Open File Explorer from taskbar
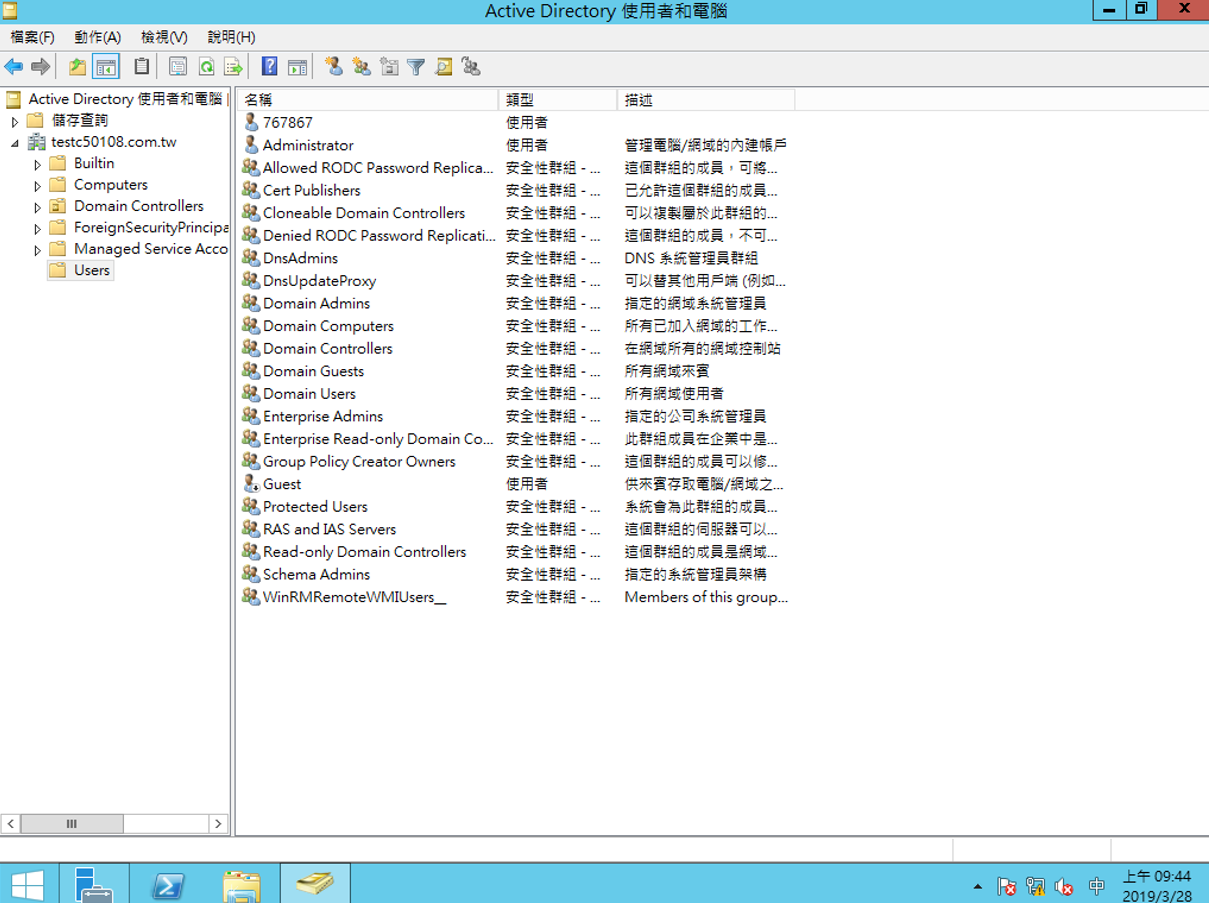The height and width of the screenshot is (903, 1209). tap(241, 886)
